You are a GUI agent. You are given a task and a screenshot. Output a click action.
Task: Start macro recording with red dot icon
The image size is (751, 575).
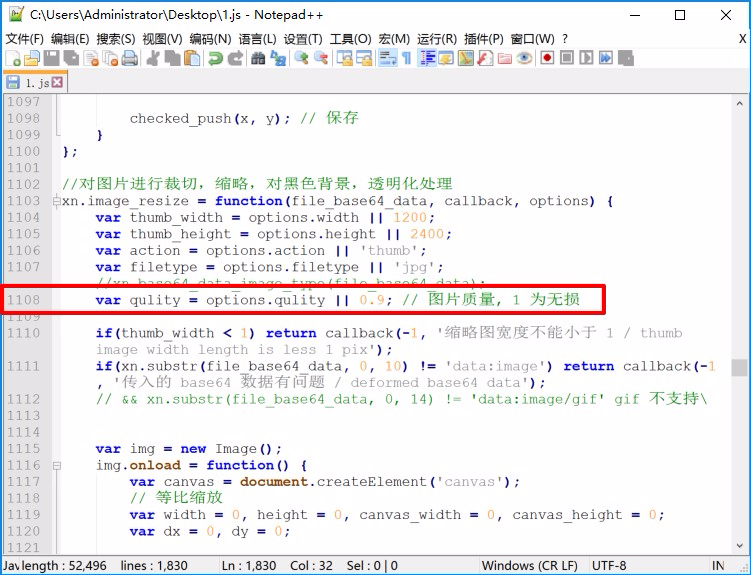coord(547,58)
